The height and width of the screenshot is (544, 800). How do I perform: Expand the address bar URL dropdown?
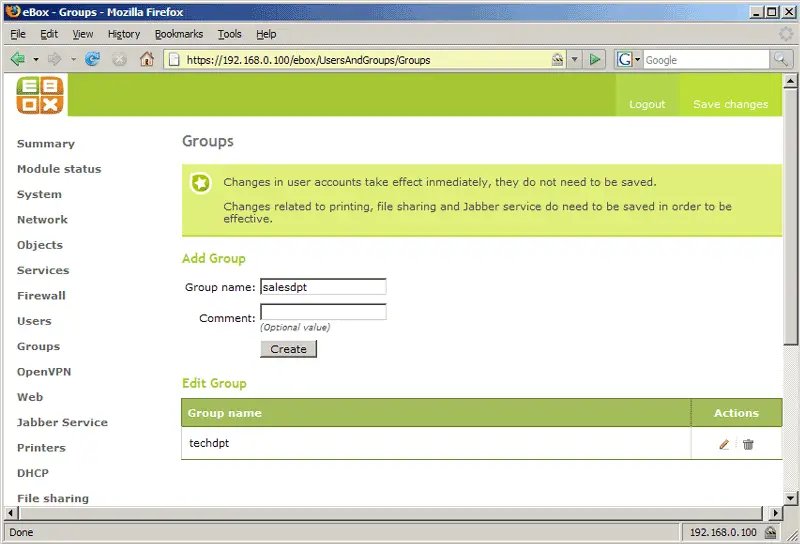pos(574,60)
